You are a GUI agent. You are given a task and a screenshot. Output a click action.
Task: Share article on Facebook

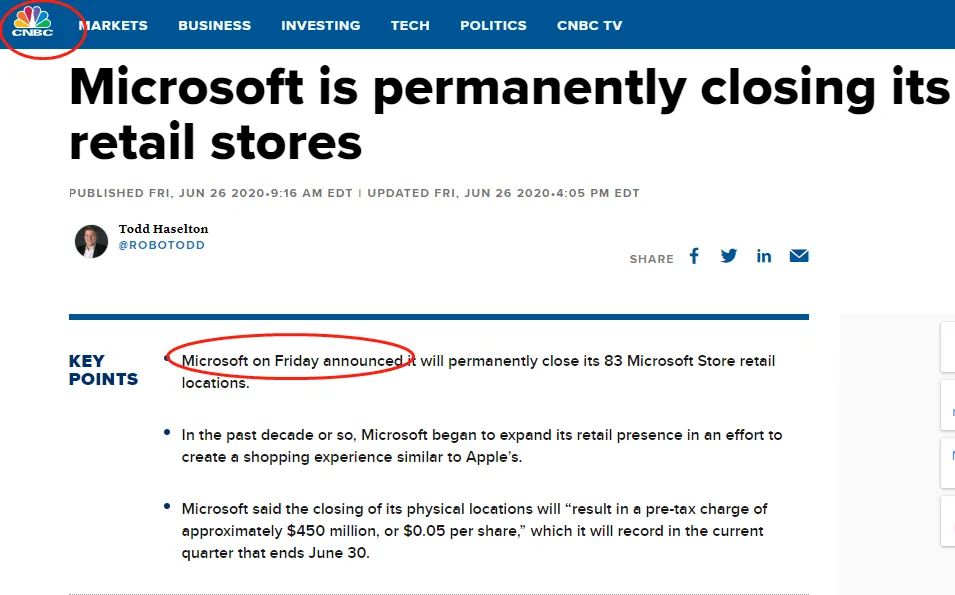pyautogui.click(x=694, y=256)
